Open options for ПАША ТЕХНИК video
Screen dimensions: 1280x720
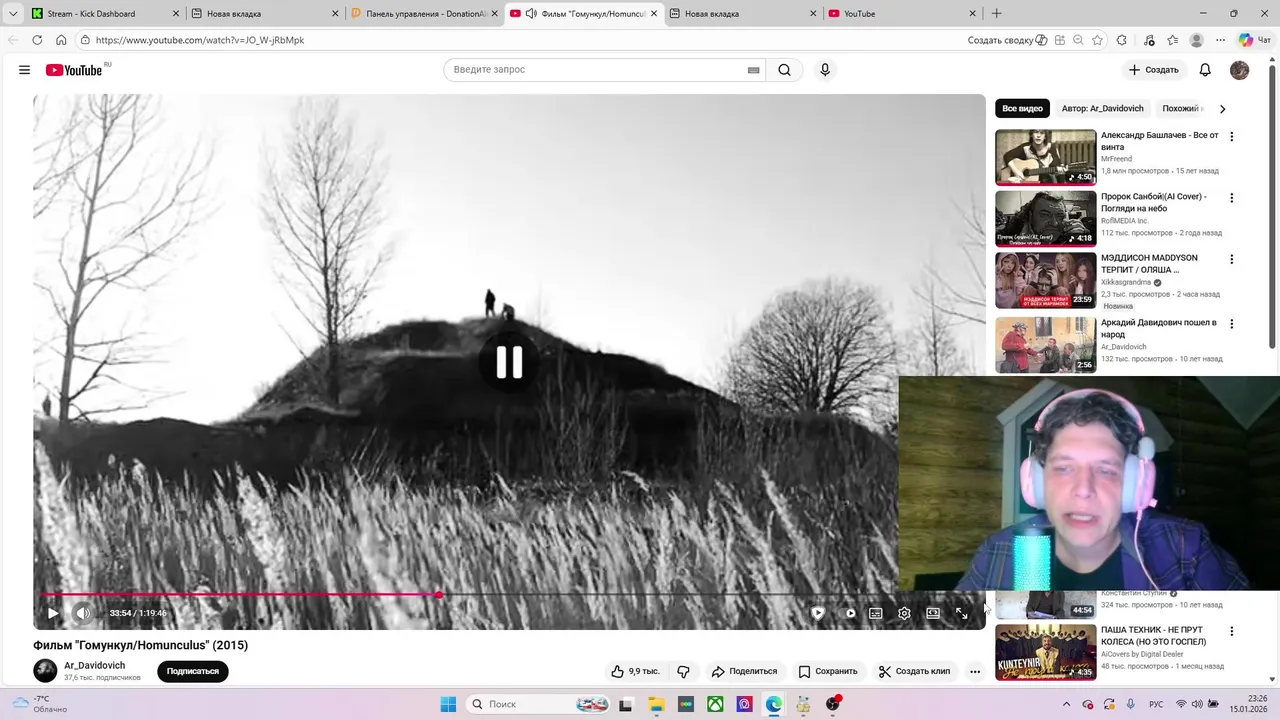click(1232, 631)
